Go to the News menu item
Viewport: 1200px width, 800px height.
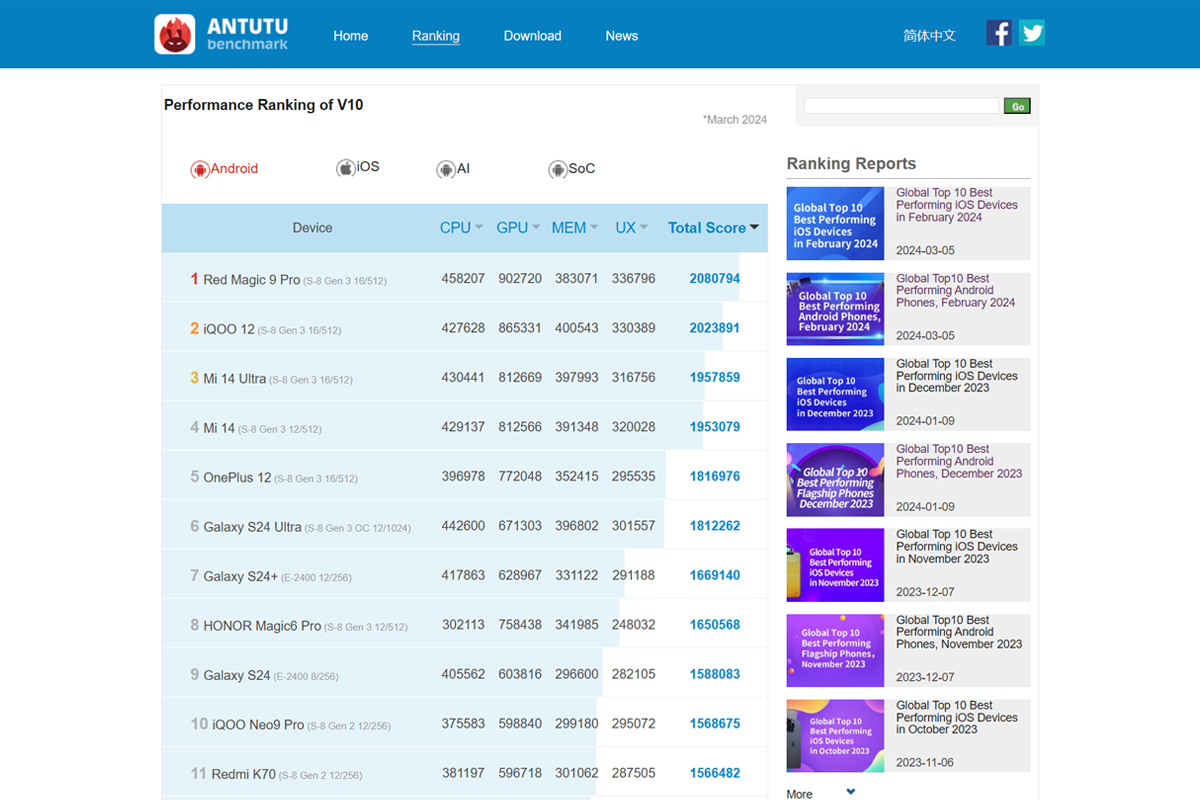[621, 36]
